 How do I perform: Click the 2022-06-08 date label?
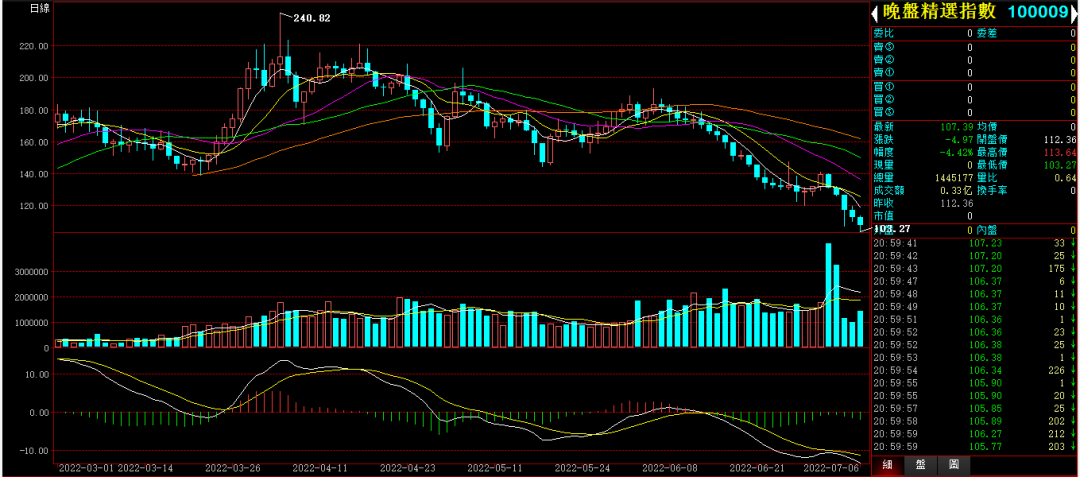[x=672, y=469]
